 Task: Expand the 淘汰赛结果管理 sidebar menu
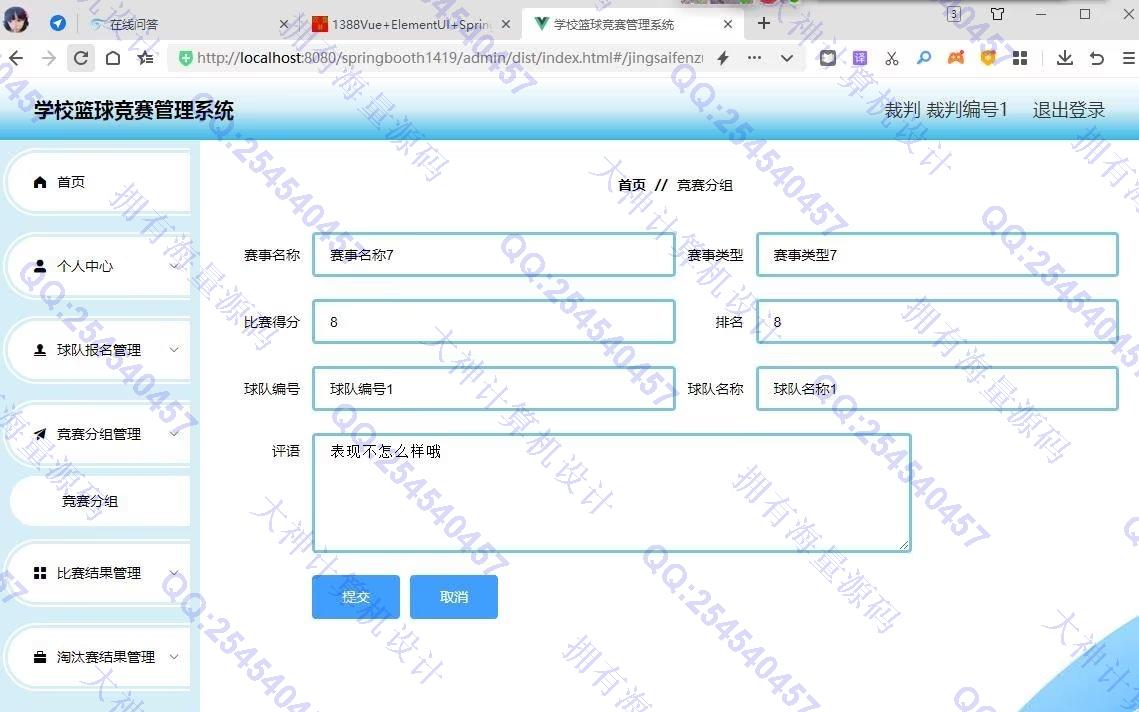click(97, 657)
